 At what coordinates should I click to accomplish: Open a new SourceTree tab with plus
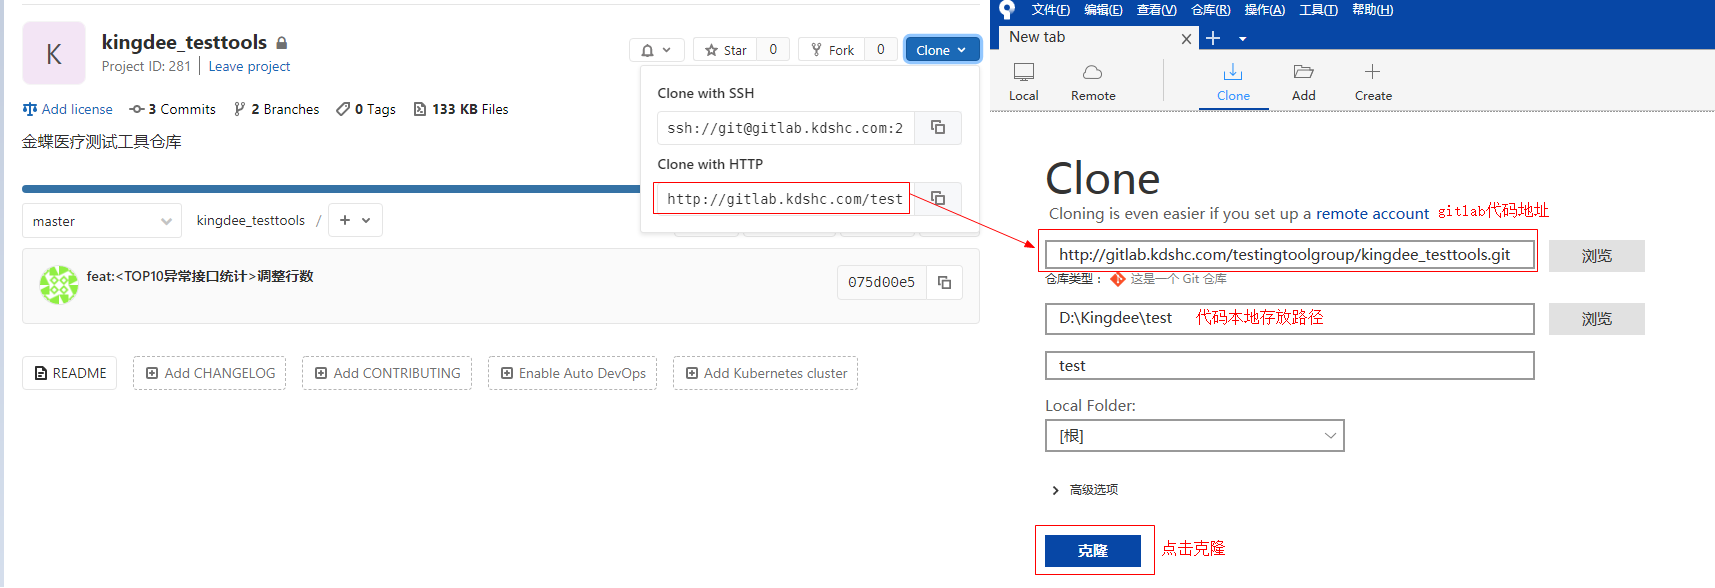1213,38
